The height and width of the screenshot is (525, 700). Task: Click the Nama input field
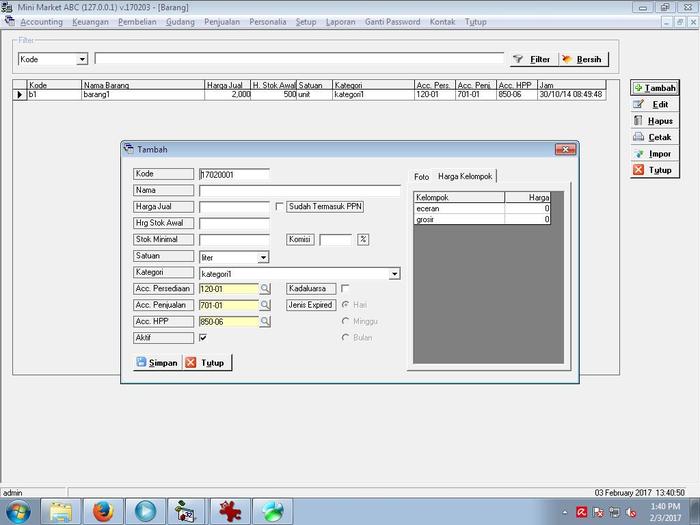point(299,190)
